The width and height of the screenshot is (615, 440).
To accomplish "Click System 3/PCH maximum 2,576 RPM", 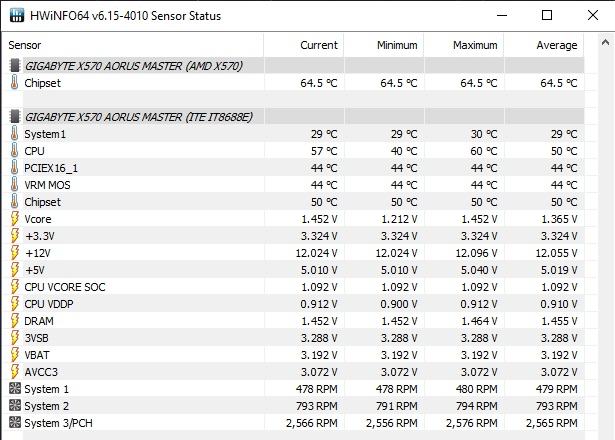I will 471,423.
